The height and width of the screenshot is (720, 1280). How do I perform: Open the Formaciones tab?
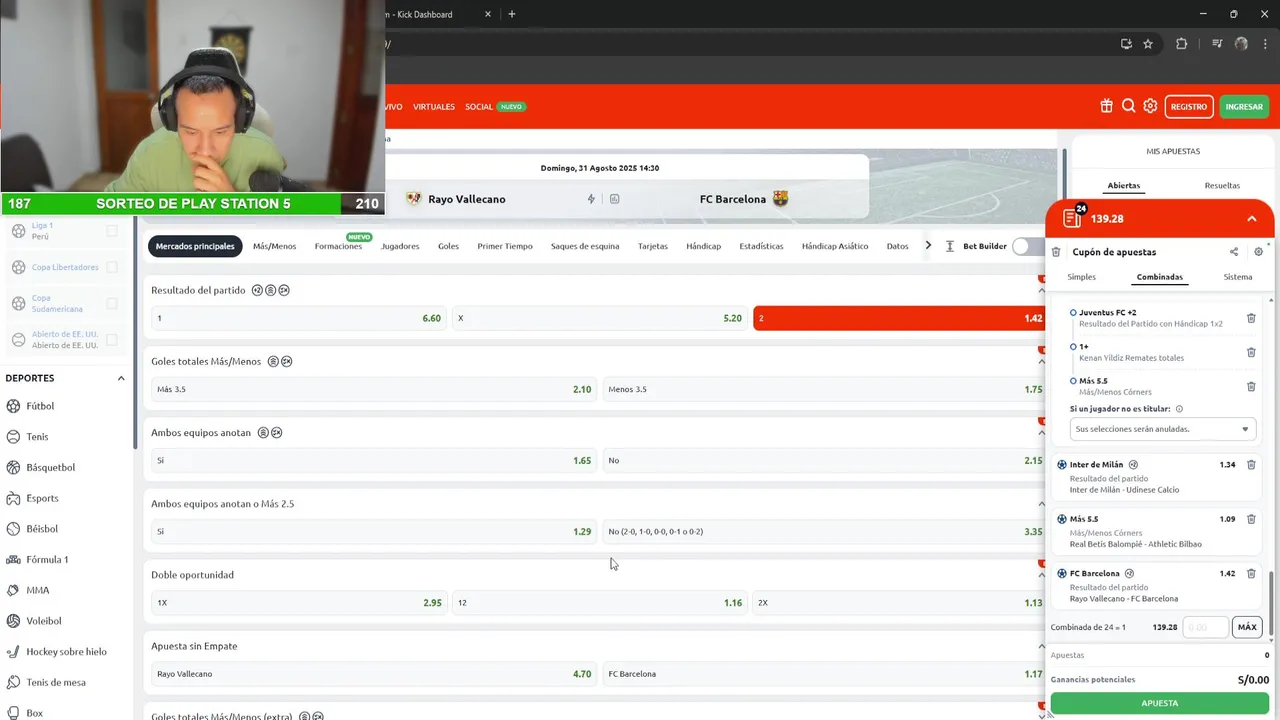[x=338, y=246]
